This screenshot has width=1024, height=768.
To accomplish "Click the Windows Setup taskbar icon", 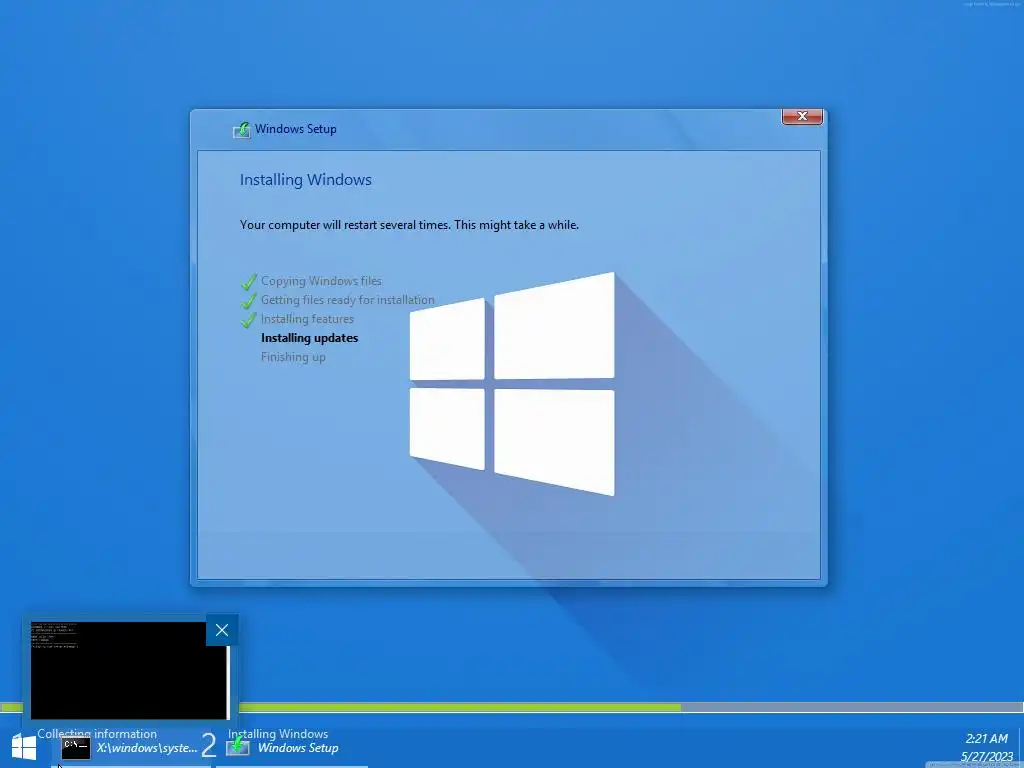I will 238,746.
